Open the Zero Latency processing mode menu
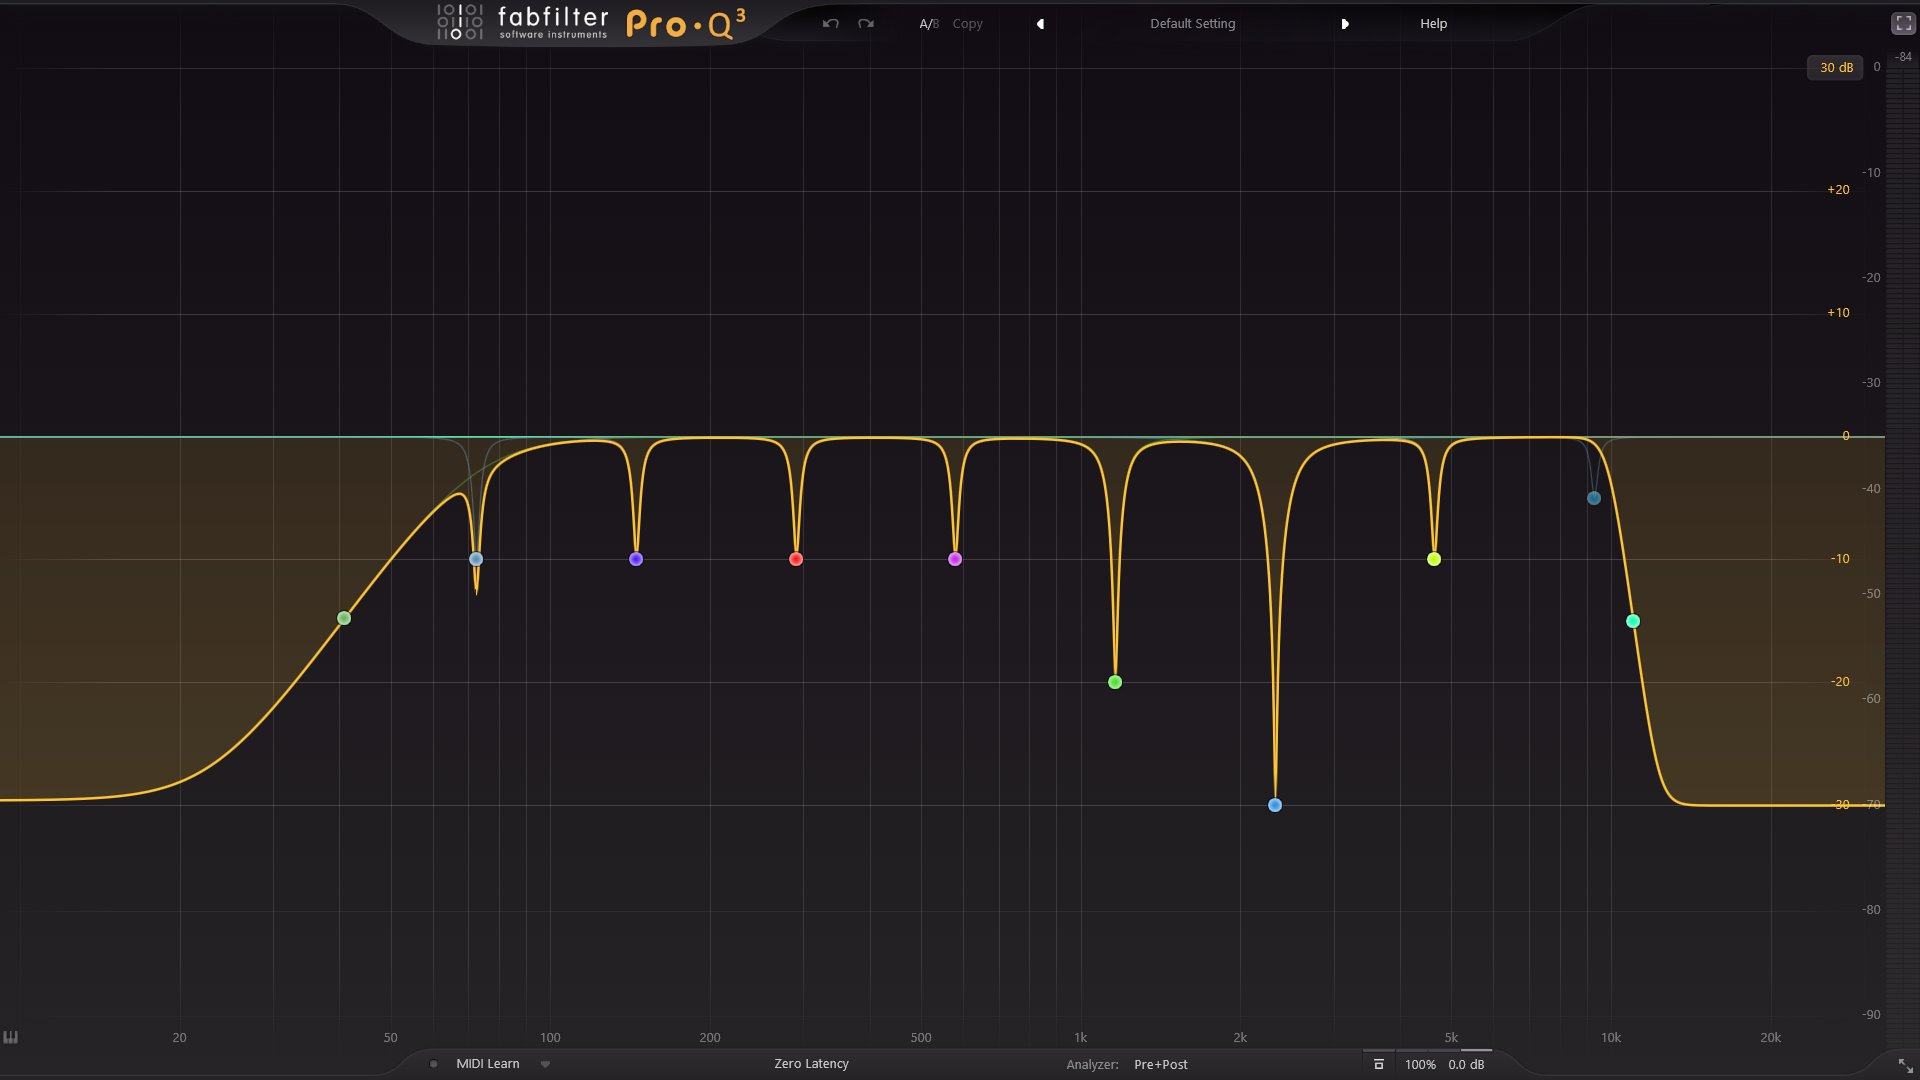1920x1080 pixels. 811,1064
